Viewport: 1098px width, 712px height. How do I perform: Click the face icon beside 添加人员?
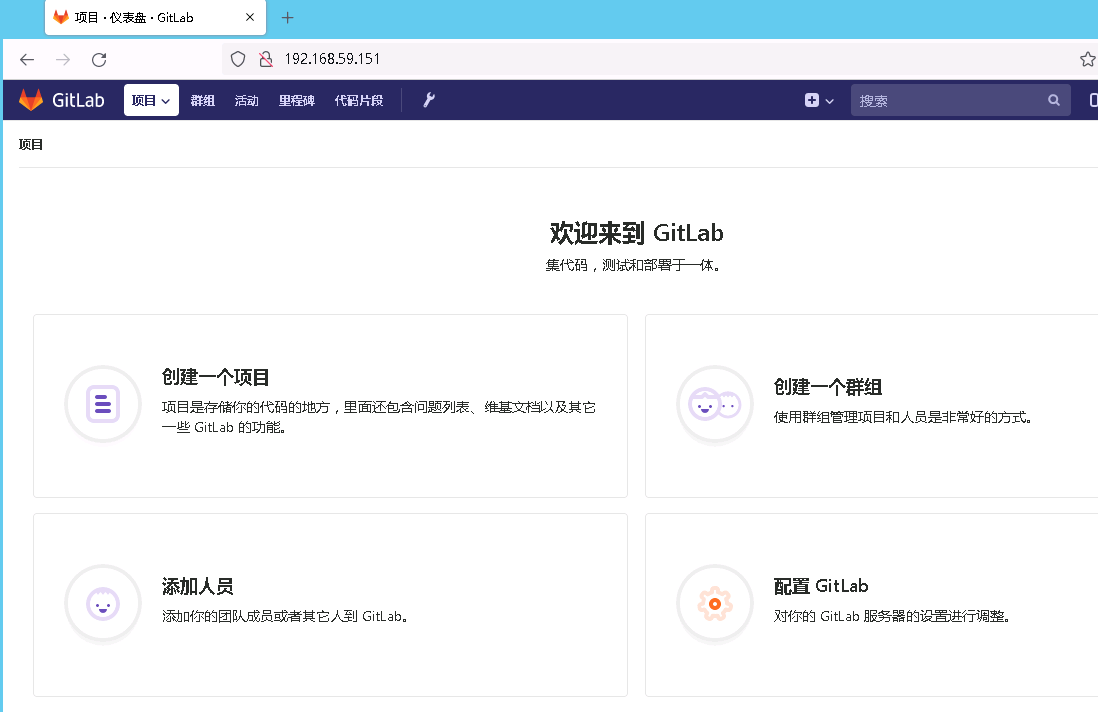tap(103, 603)
